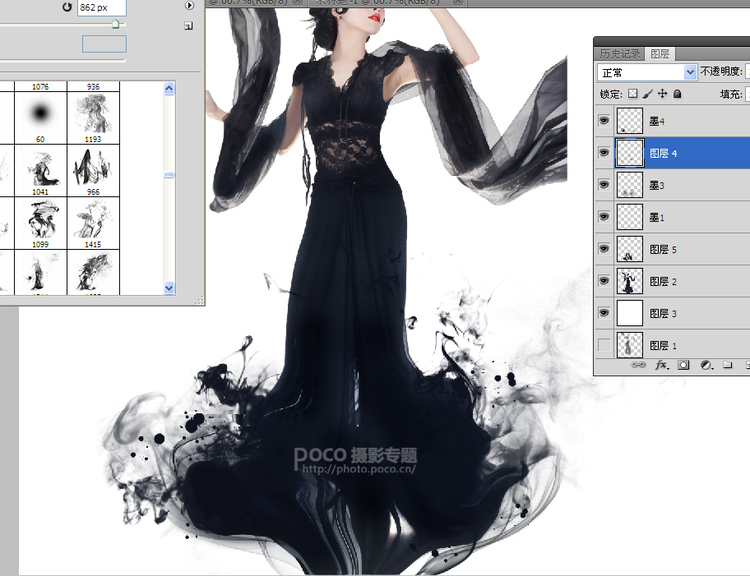Click the 不透明度 opacity label
Viewport: 750px width, 576px height.
point(721,71)
